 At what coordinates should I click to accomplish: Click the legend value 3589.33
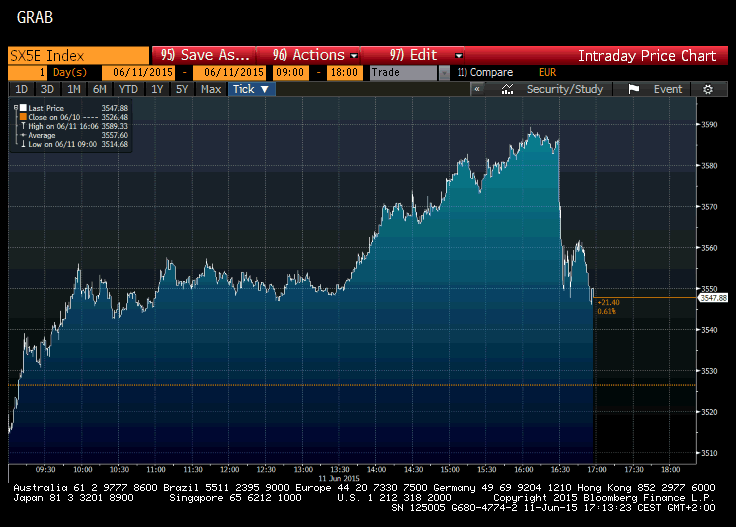[x=115, y=126]
